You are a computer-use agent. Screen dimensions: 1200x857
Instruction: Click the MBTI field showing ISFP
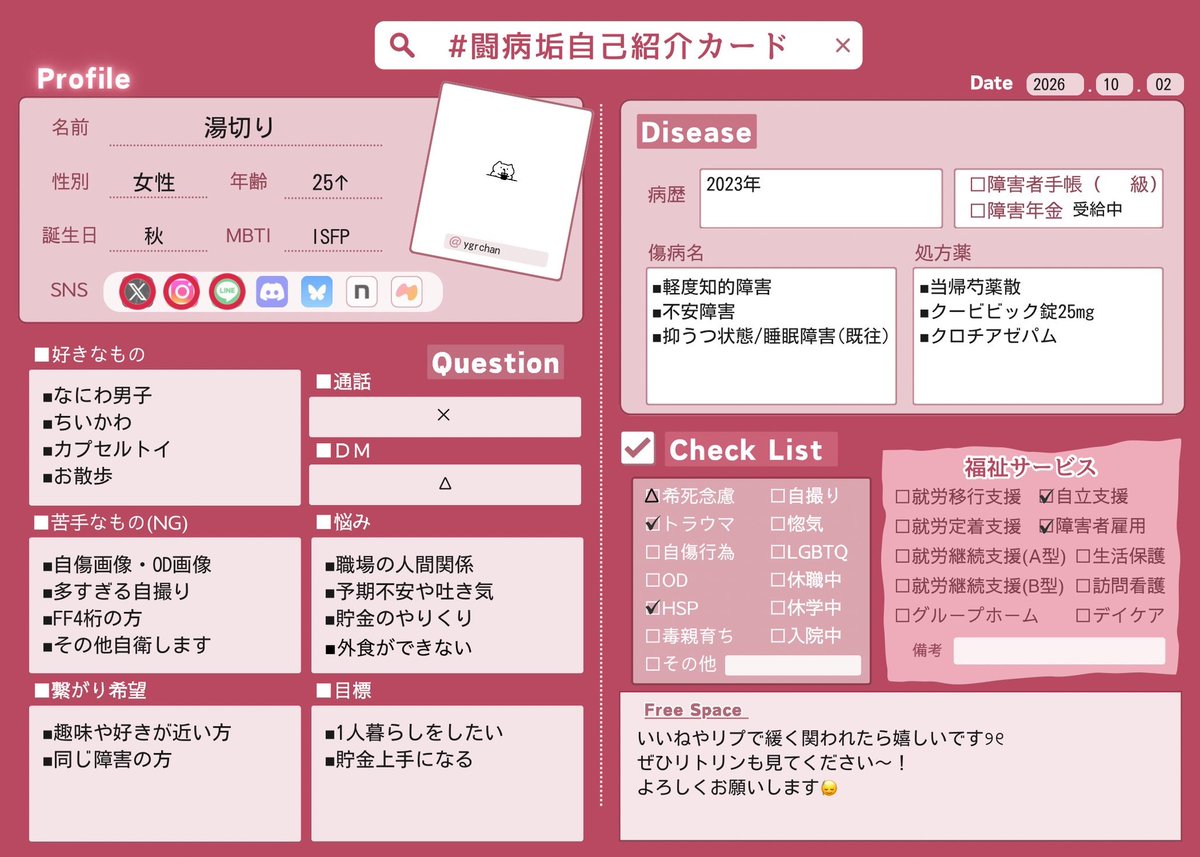pos(332,237)
